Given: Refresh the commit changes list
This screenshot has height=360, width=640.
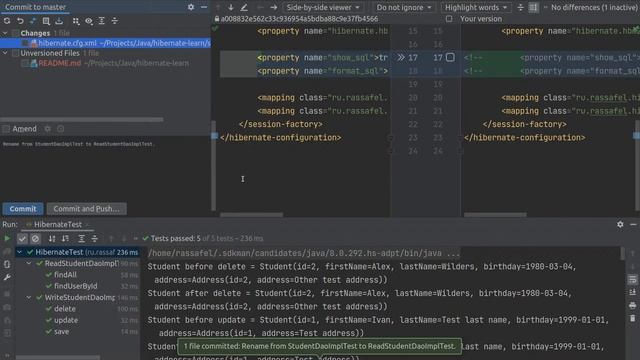Looking at the screenshot, I should [x=7, y=21].
